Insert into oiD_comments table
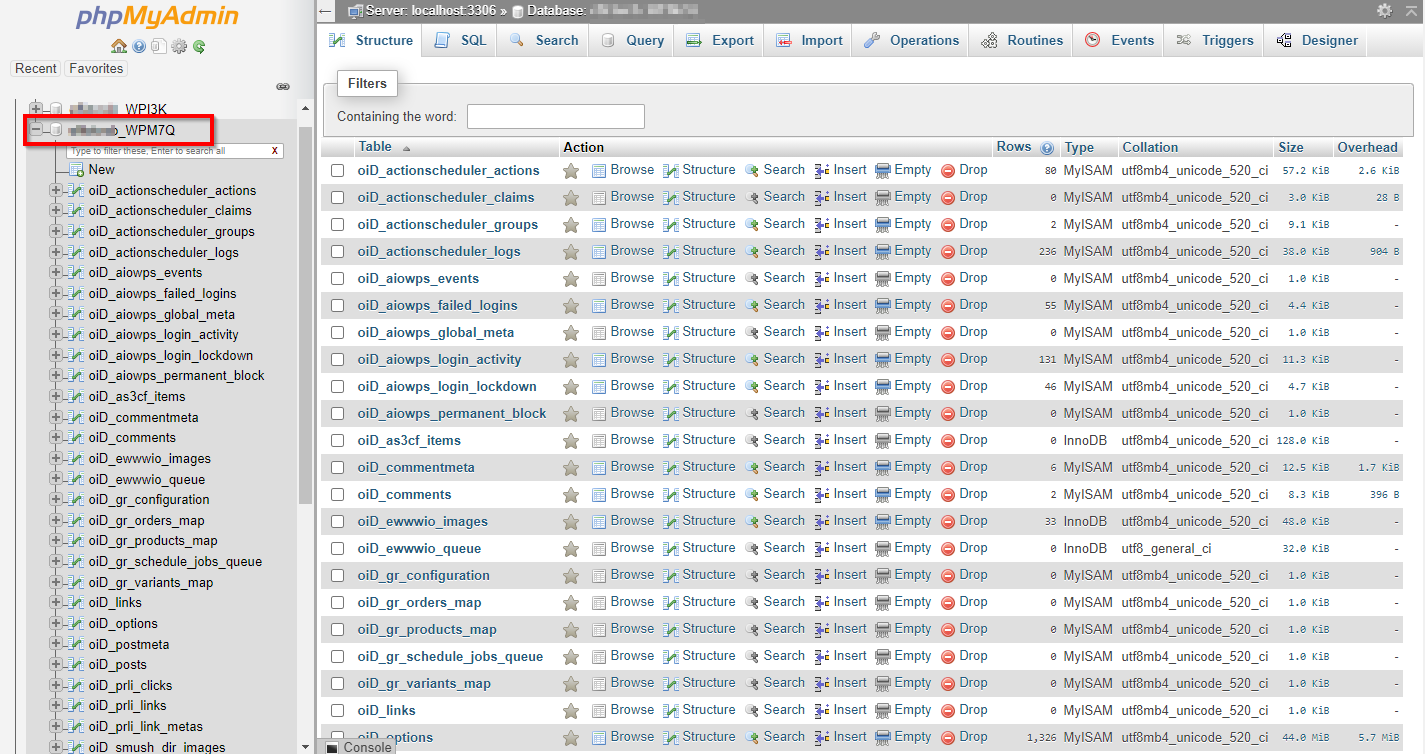This screenshot has width=1425, height=754. (840, 494)
